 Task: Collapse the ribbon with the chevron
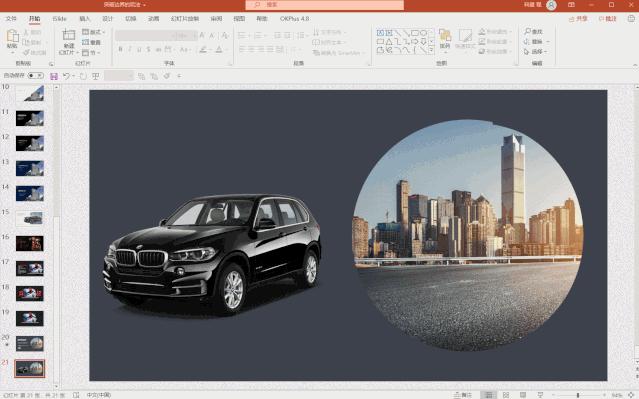pyautogui.click(x=635, y=65)
